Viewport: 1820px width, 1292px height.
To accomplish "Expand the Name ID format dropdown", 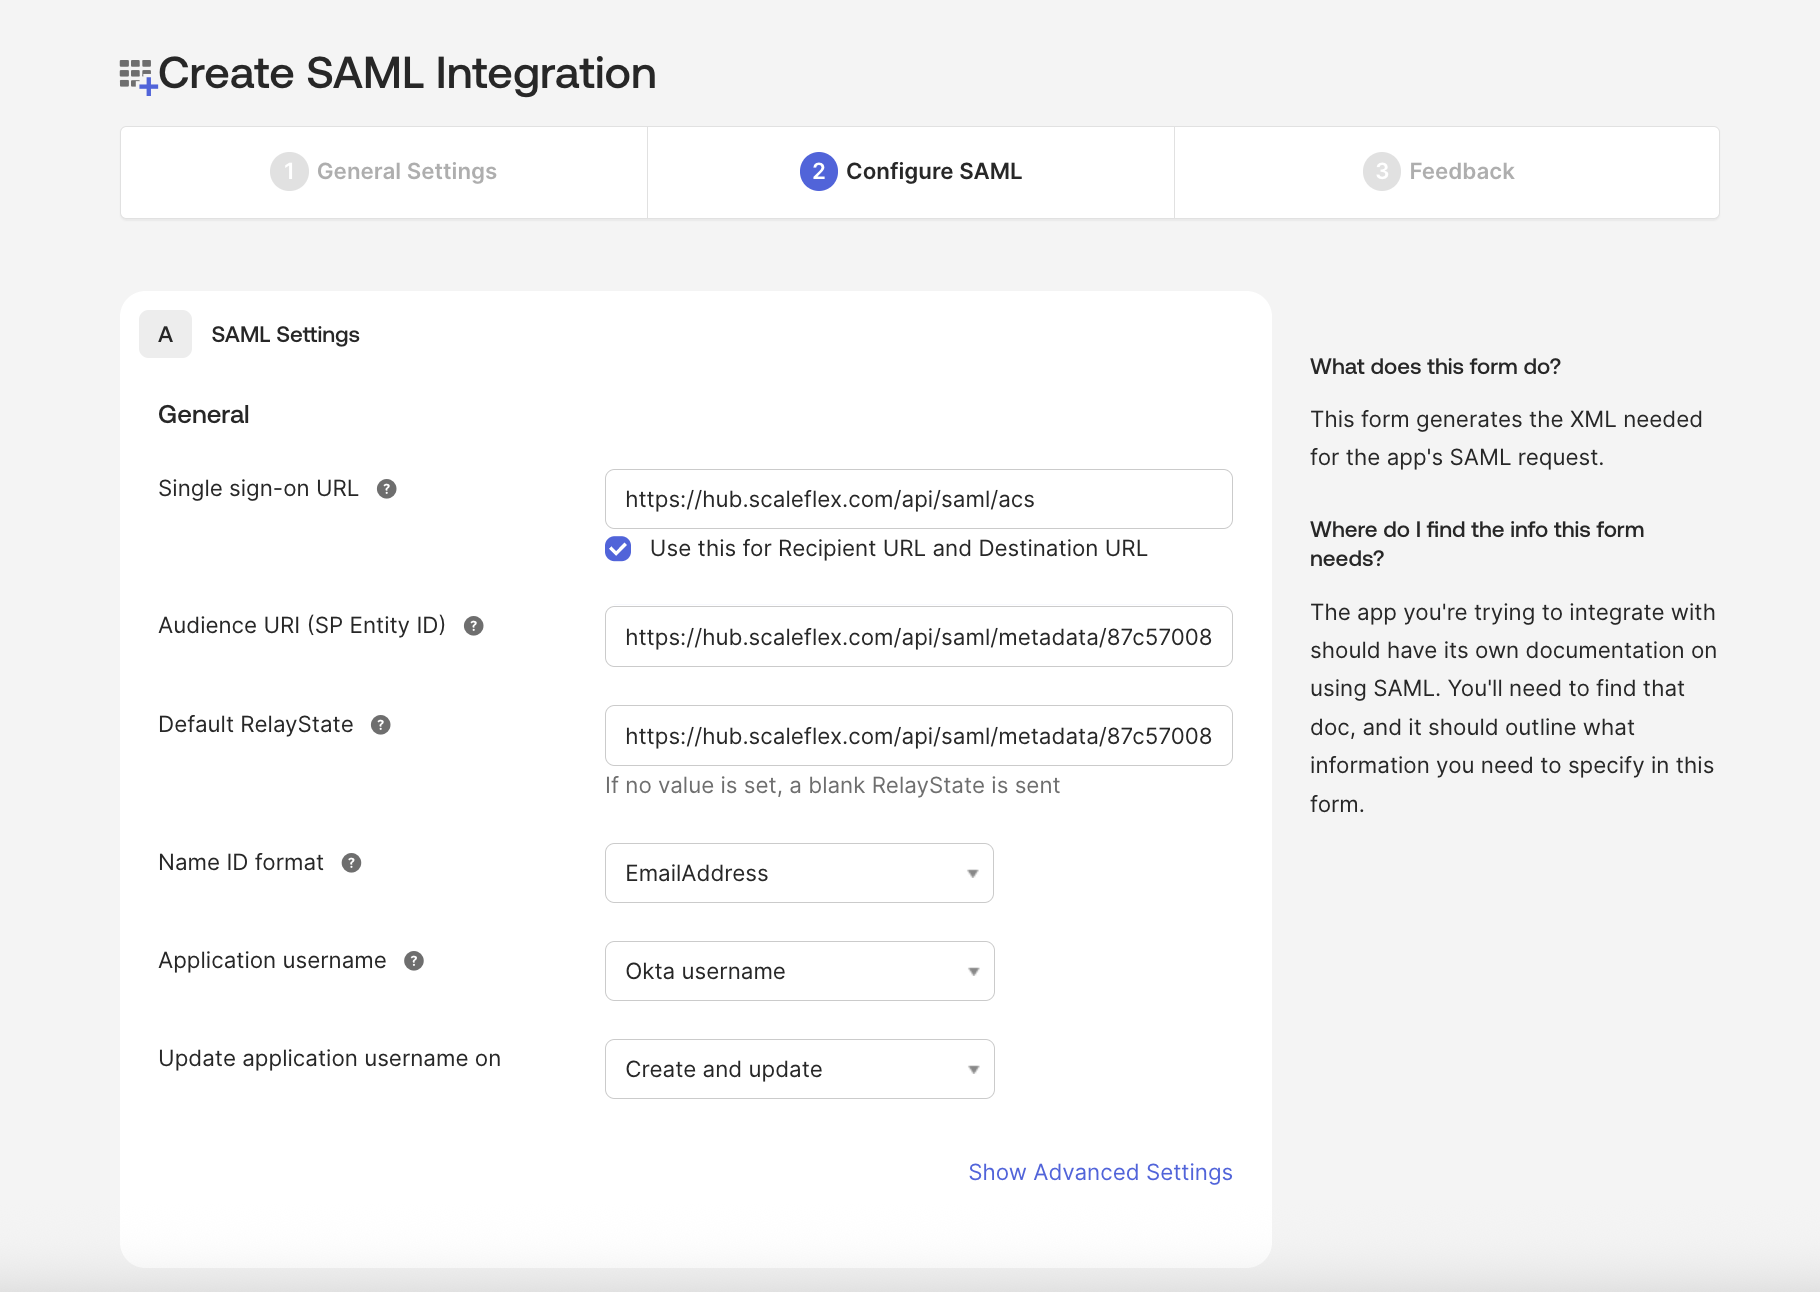I will pyautogui.click(x=799, y=873).
